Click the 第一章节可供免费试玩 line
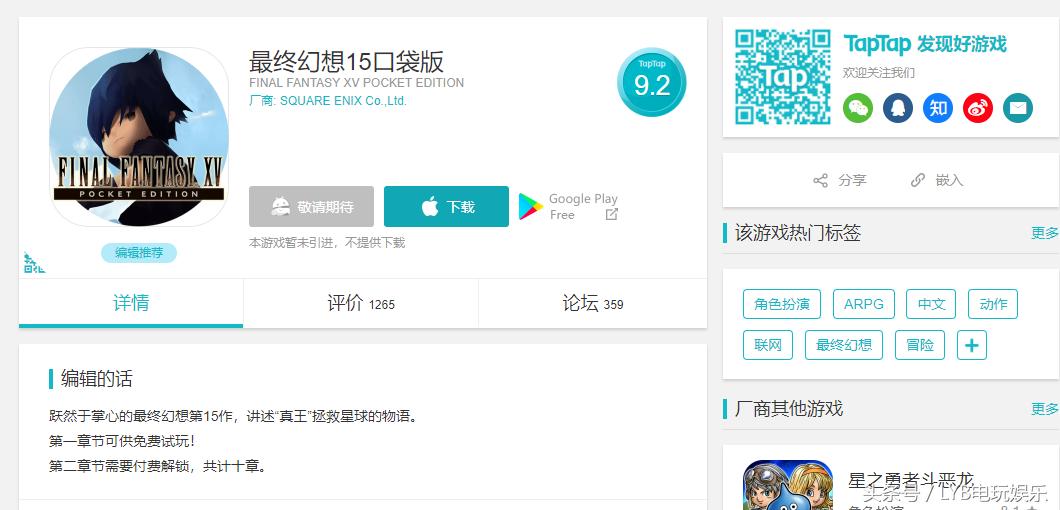Viewport: 1060px width, 510px height. click(123, 441)
